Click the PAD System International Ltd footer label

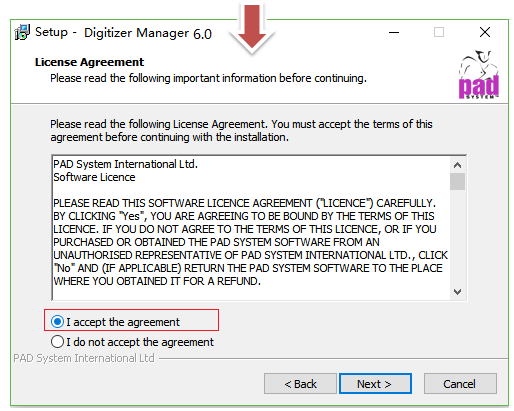(x=84, y=358)
